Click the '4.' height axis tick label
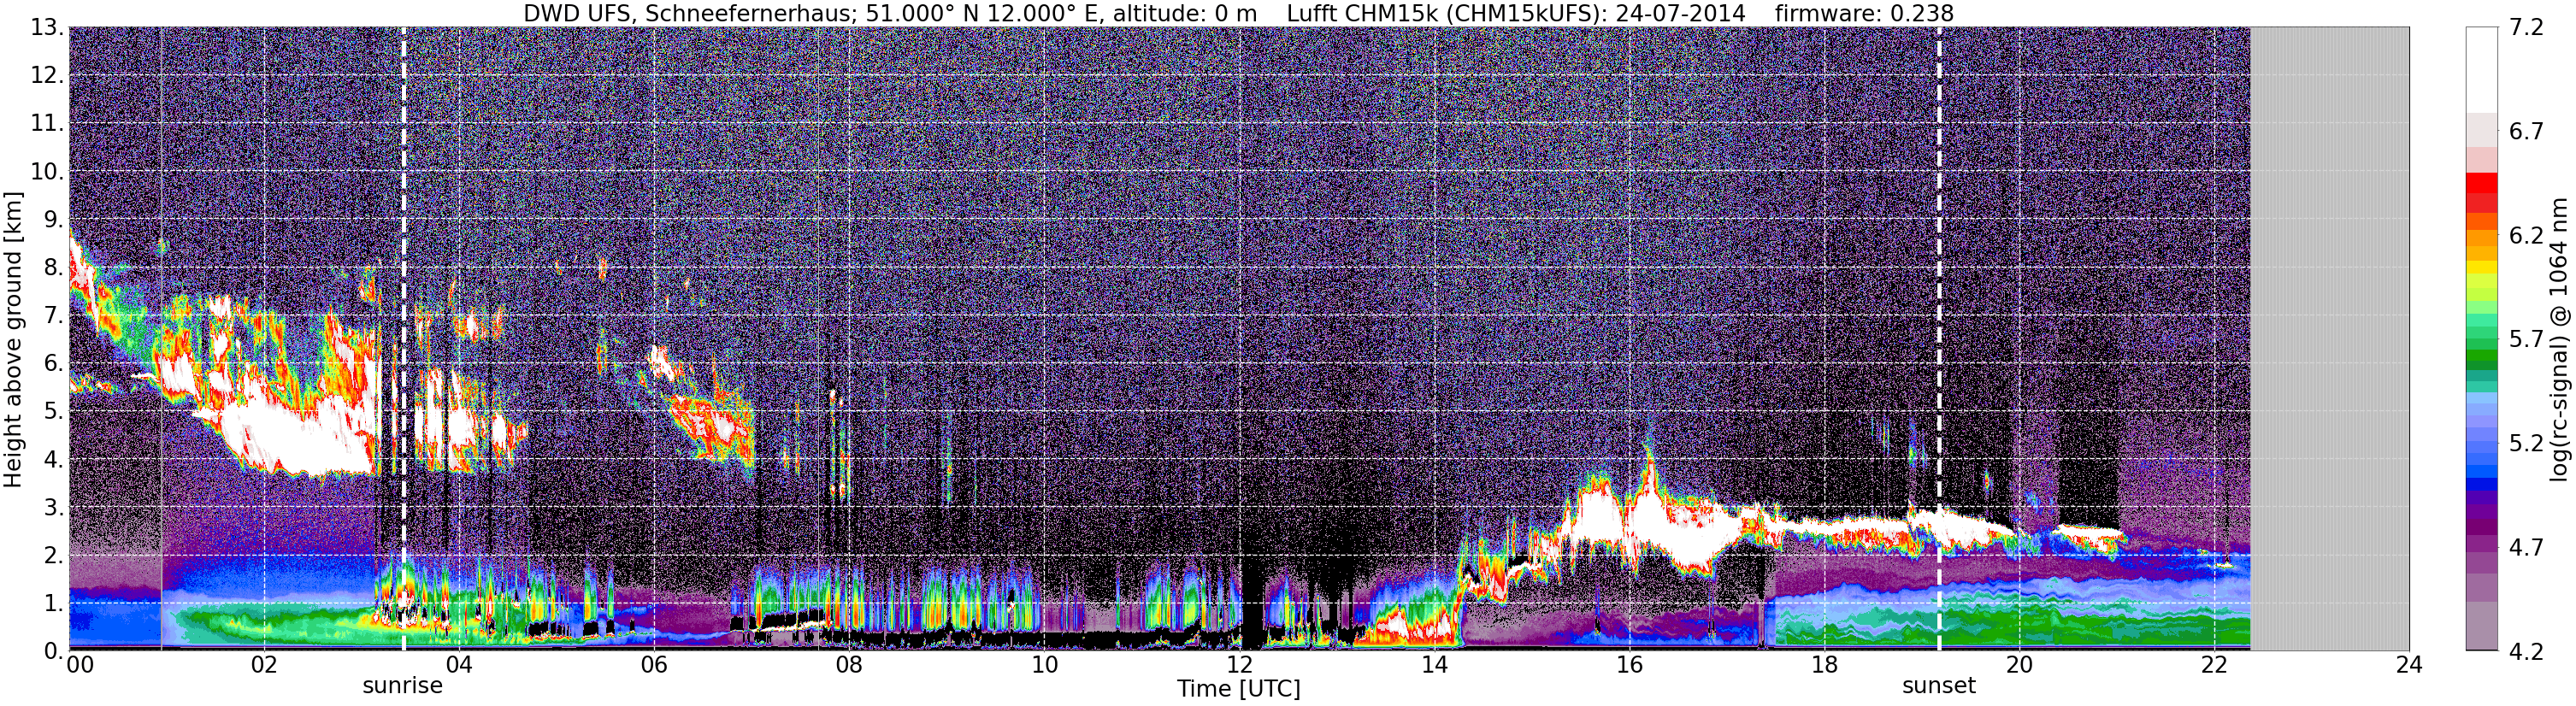 coord(53,460)
